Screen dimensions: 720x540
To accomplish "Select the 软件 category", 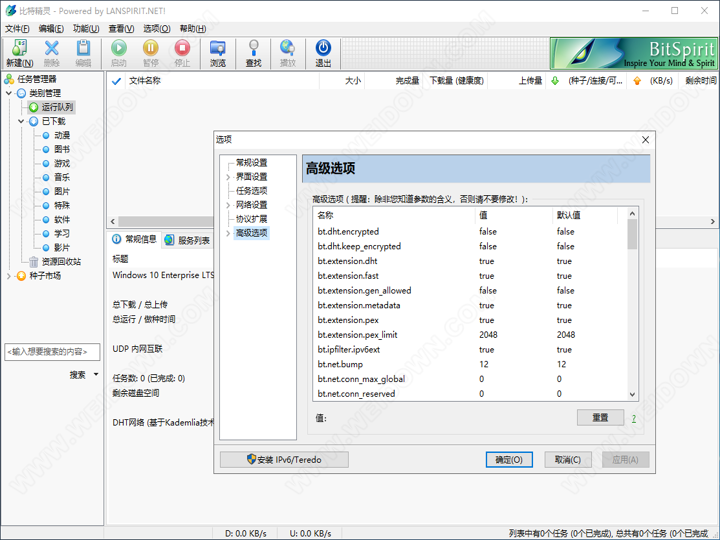I will pos(62,219).
